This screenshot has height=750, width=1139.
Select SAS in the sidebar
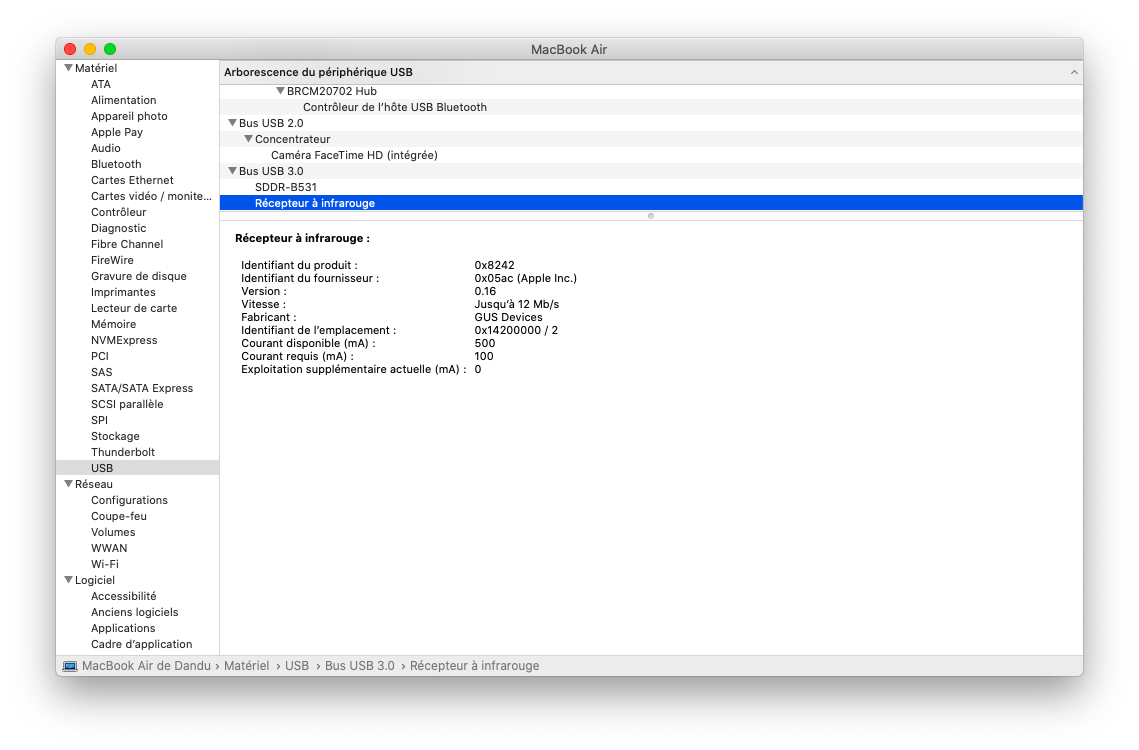click(102, 371)
